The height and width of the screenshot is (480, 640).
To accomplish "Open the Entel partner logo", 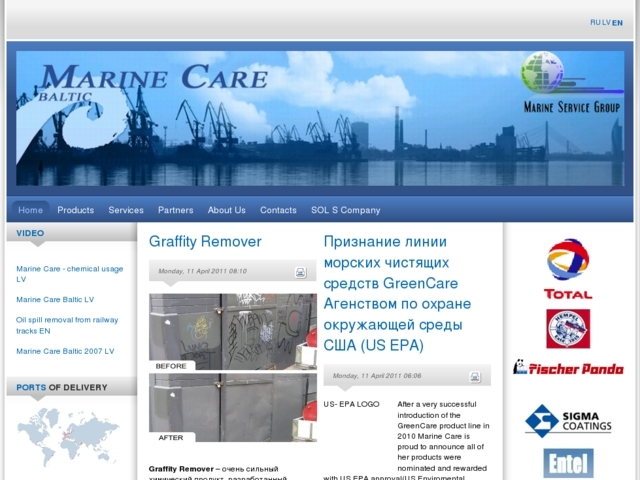I will click(568, 463).
